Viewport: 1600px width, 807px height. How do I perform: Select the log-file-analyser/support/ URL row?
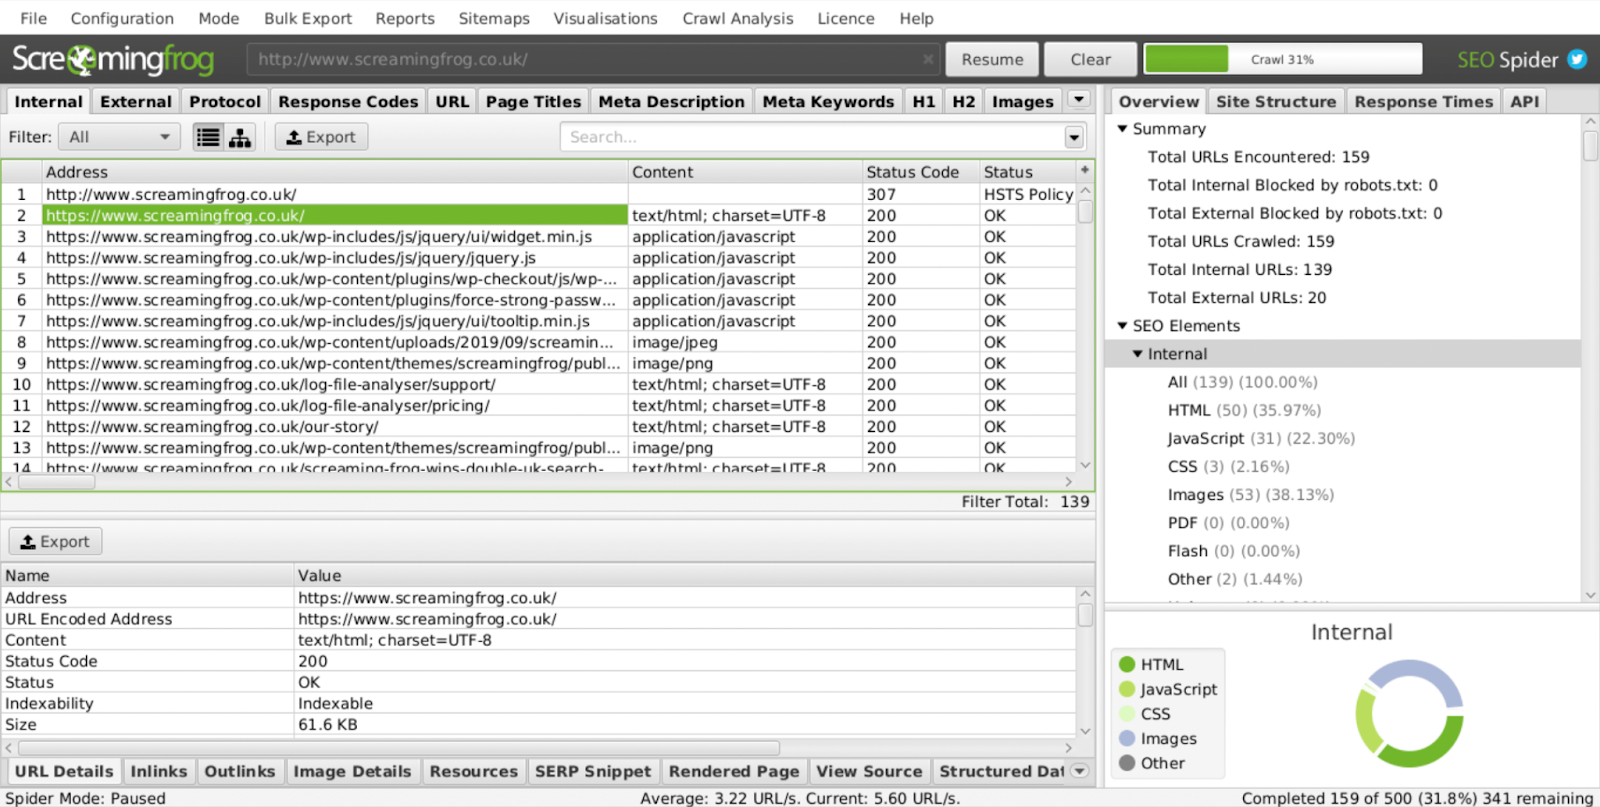539,384
